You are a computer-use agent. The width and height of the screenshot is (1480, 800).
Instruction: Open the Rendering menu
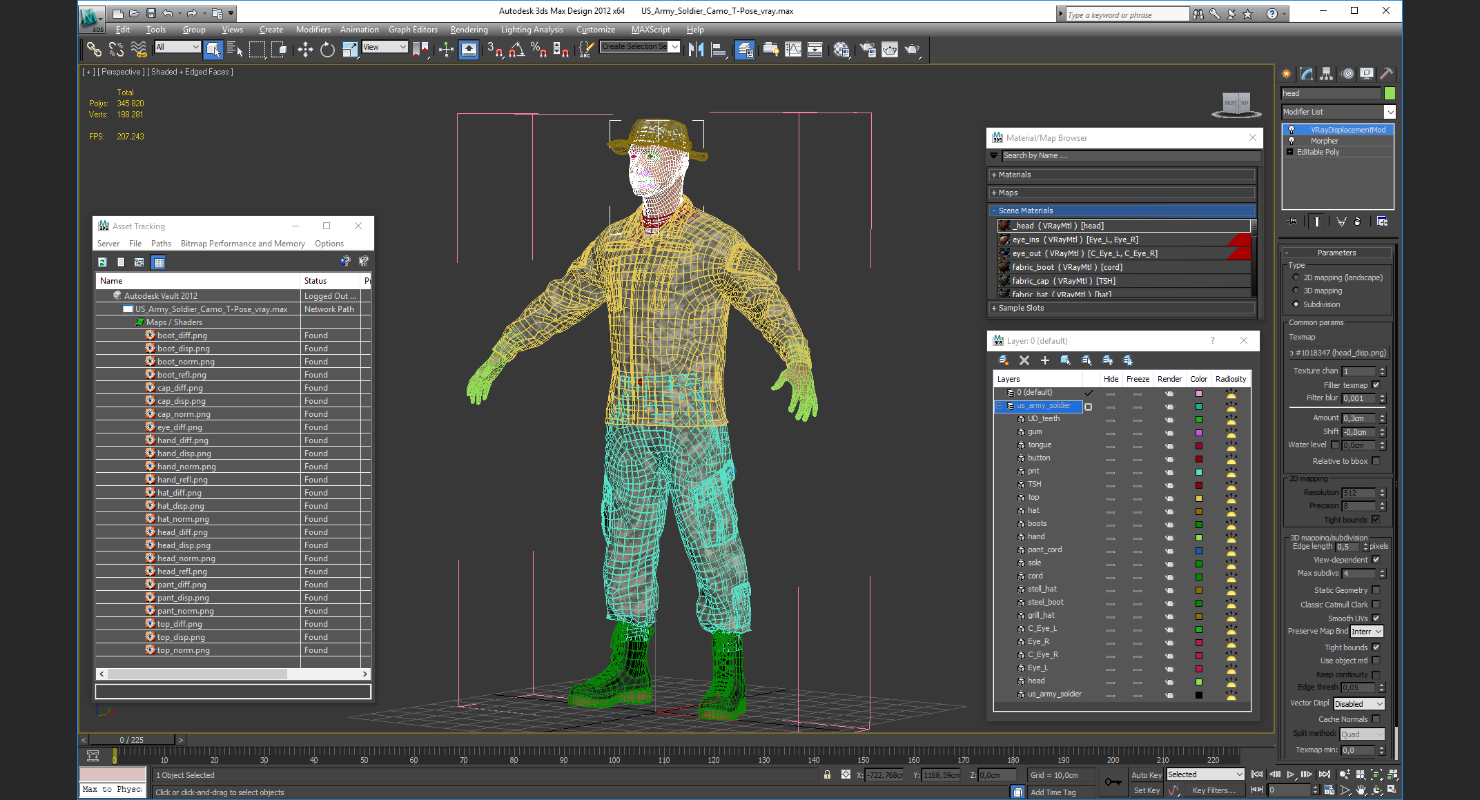coord(469,30)
